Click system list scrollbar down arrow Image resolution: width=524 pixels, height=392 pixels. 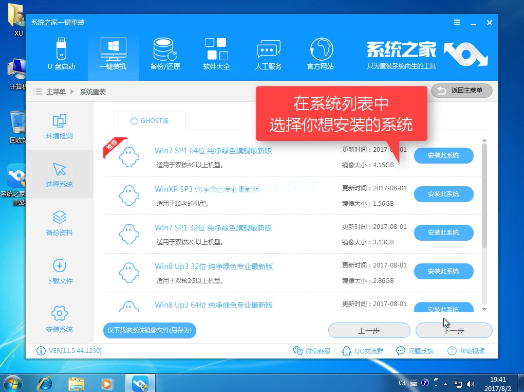point(485,309)
